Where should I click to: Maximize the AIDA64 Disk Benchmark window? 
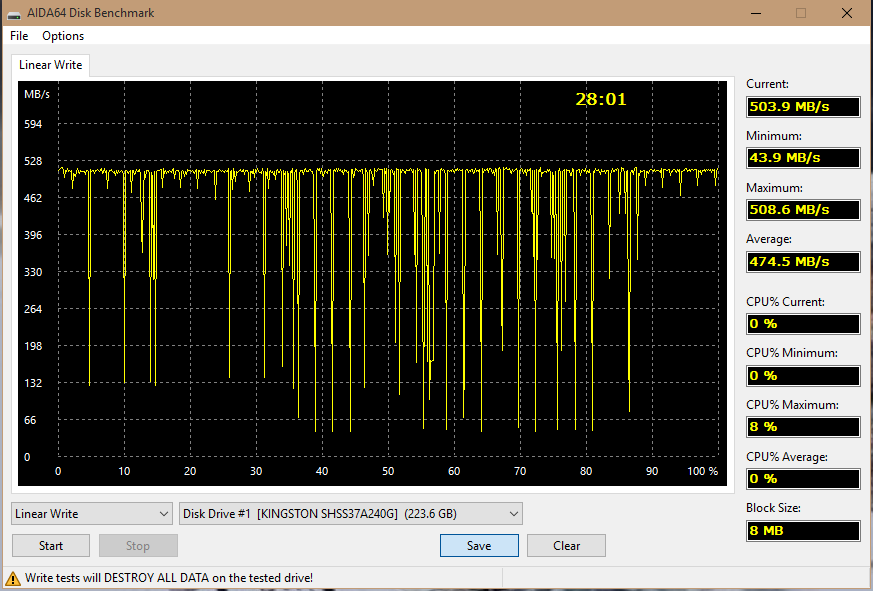[801, 13]
